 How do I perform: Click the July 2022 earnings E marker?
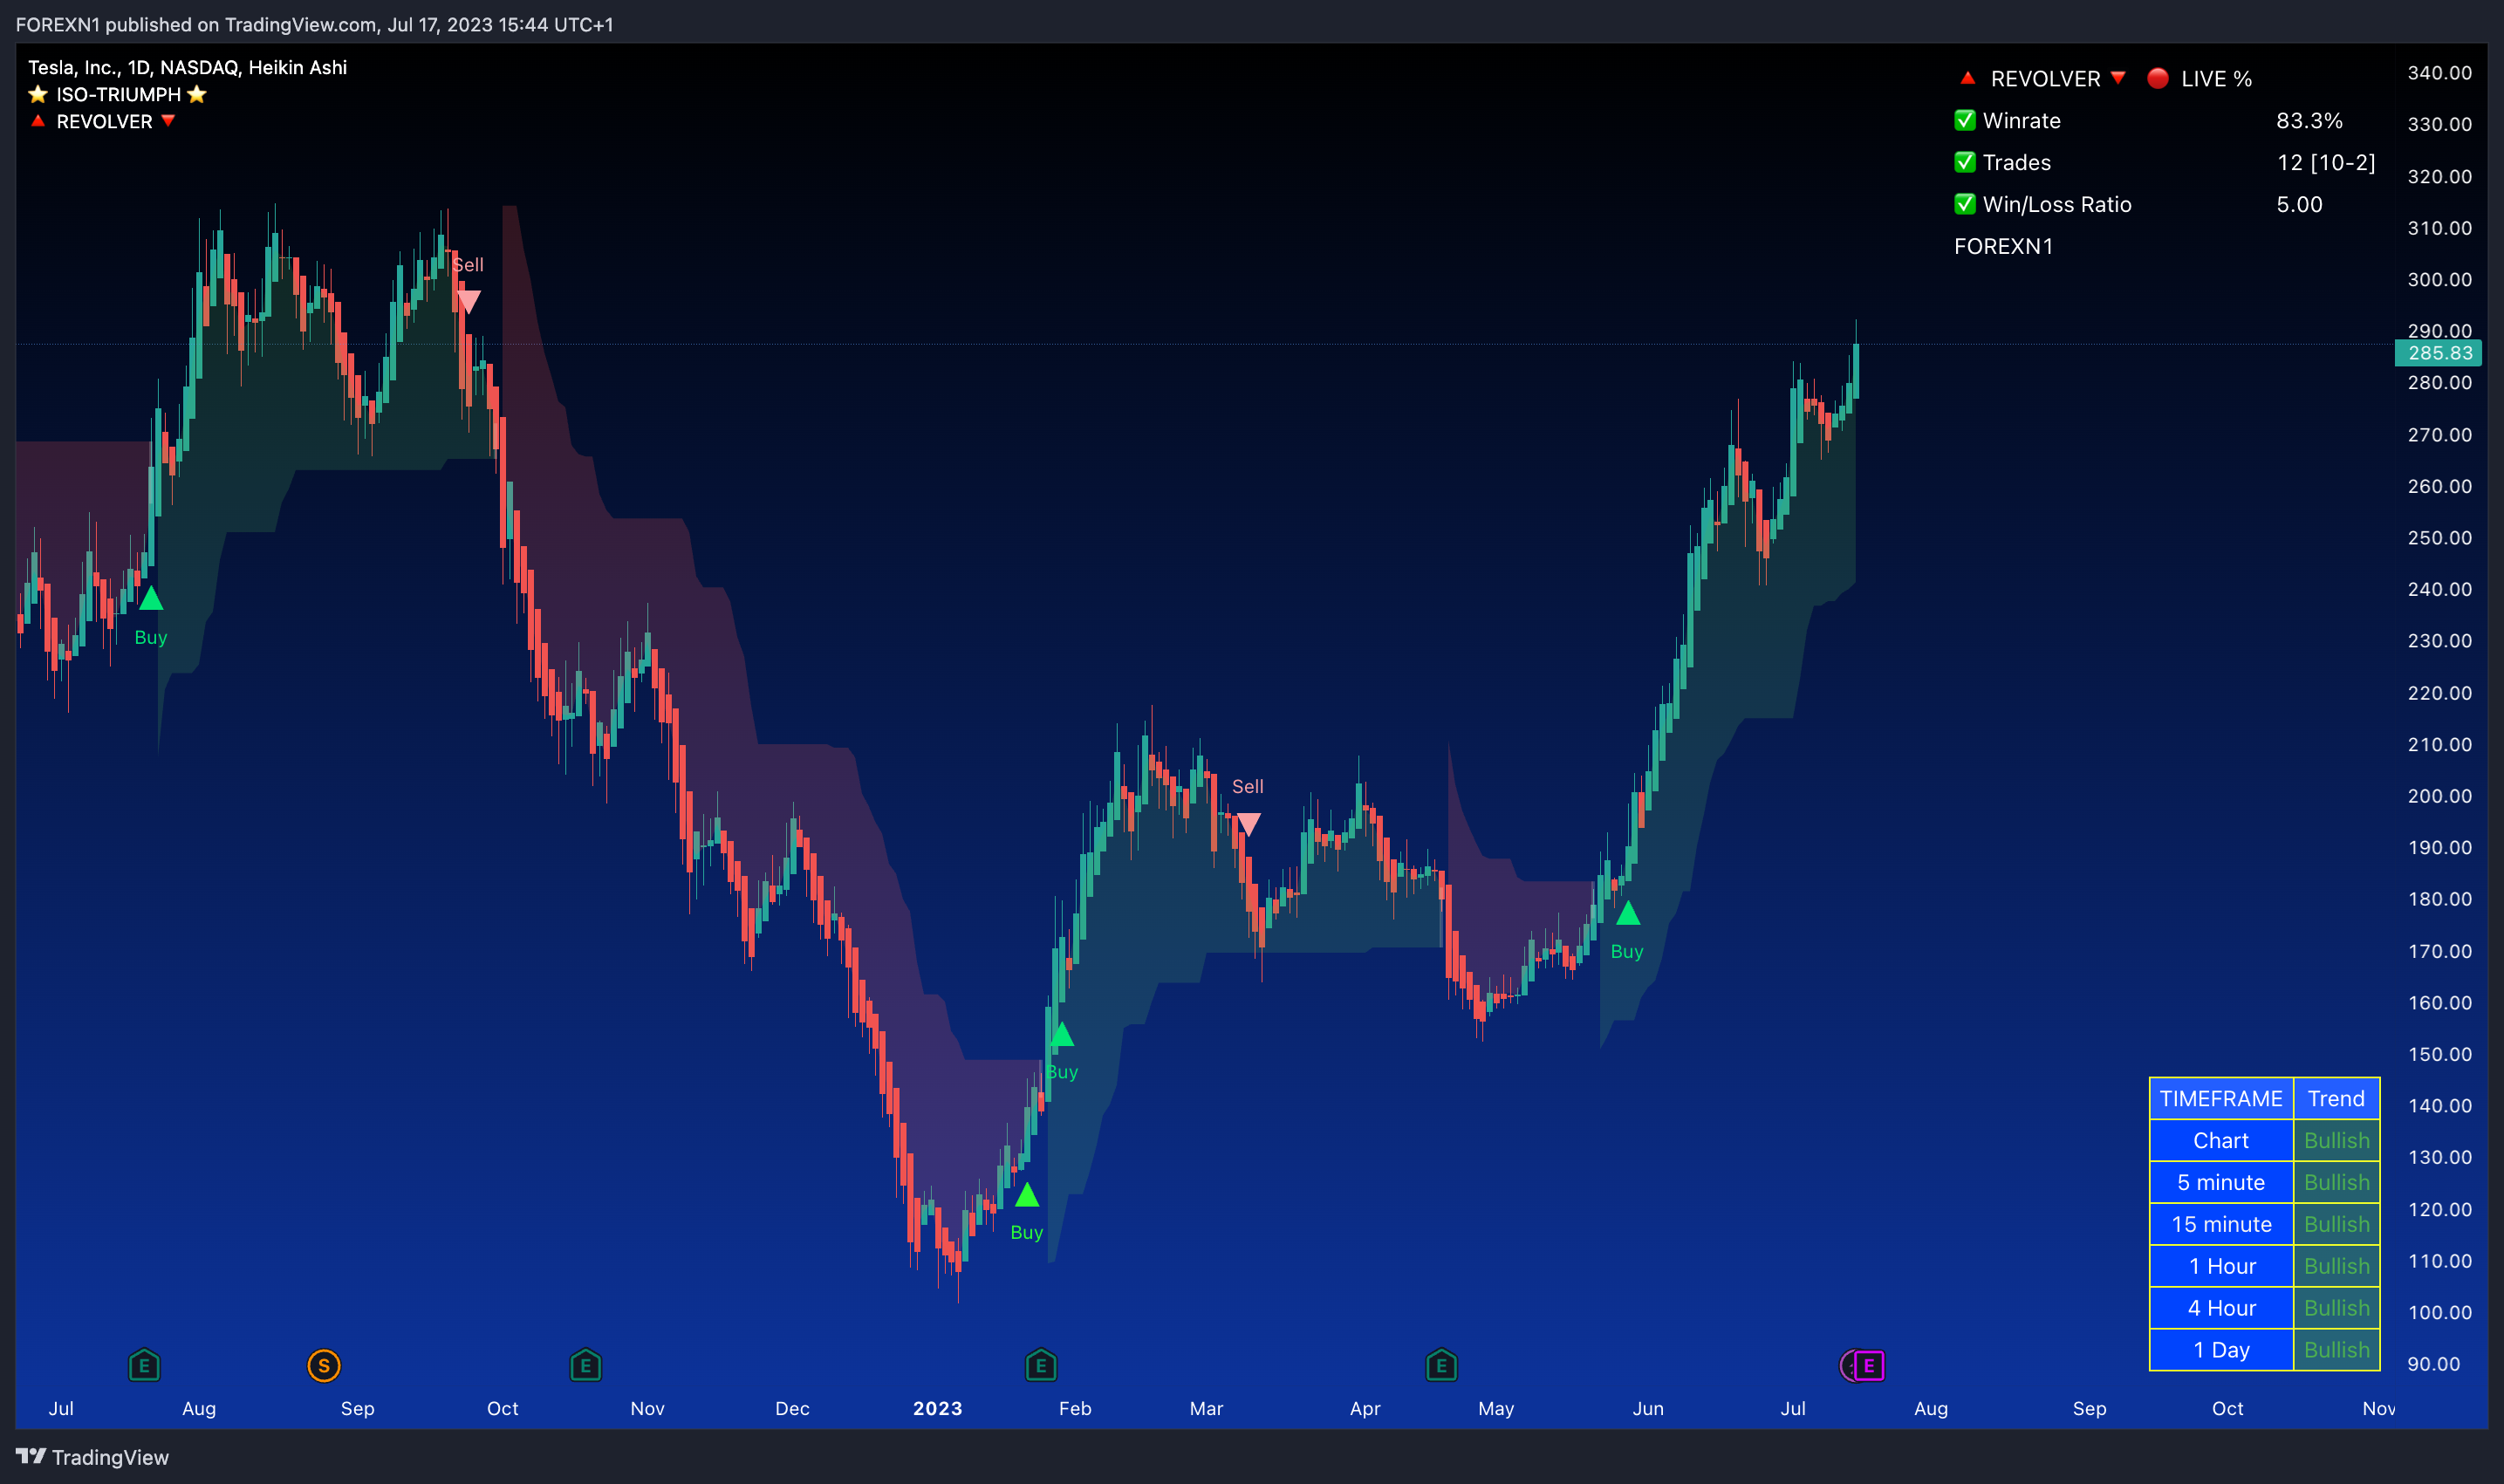[144, 1365]
